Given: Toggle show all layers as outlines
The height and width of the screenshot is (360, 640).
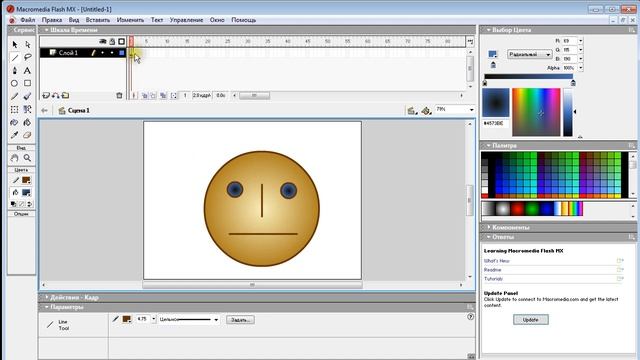Looking at the screenshot, I should coord(122,42).
